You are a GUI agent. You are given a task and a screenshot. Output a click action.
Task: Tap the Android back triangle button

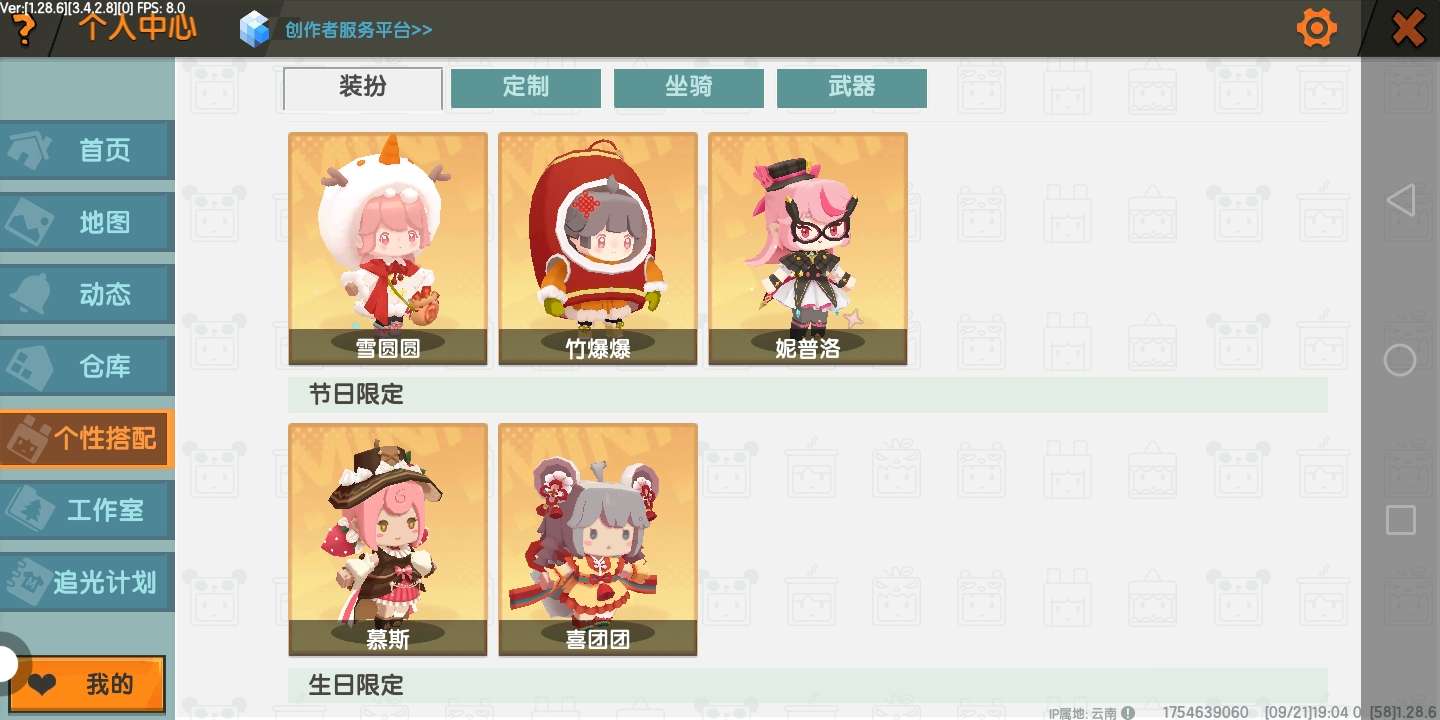(x=1400, y=200)
